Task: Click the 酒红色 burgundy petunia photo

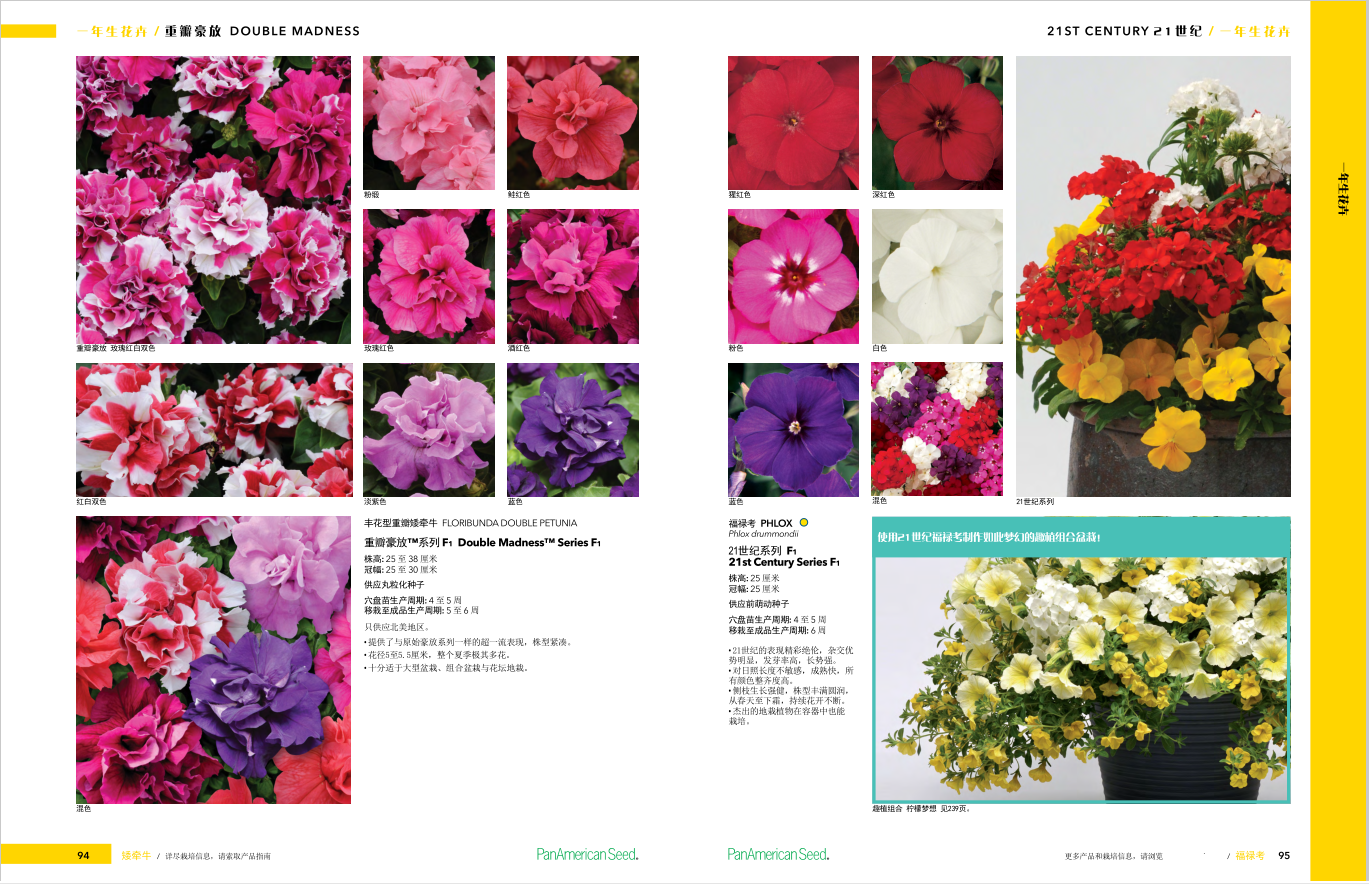Action: pyautogui.click(x=573, y=276)
